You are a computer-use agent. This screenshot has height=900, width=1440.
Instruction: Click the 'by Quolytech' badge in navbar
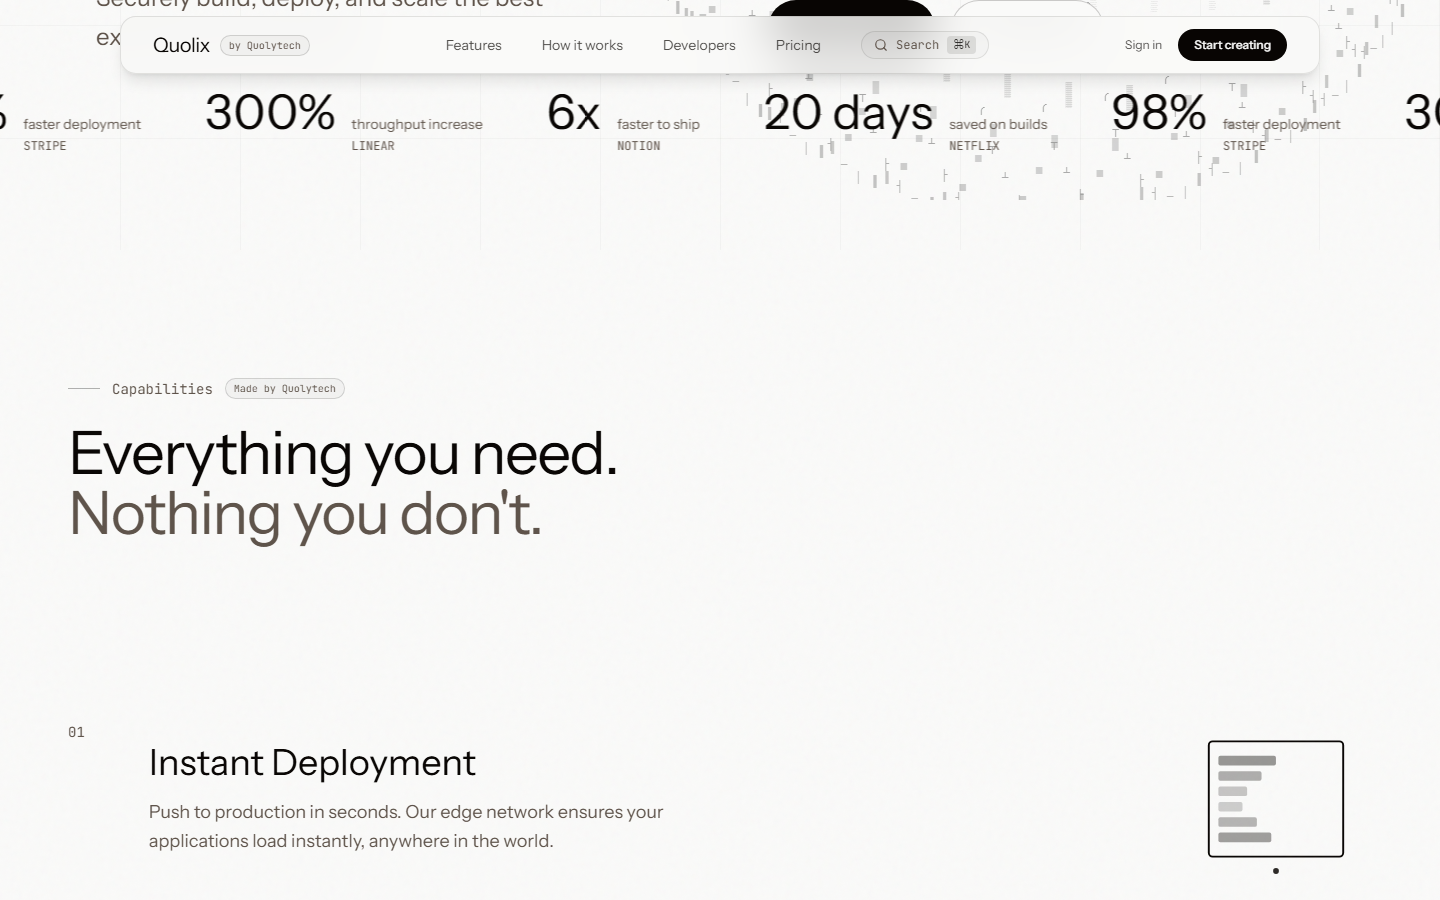pyautogui.click(x=265, y=45)
